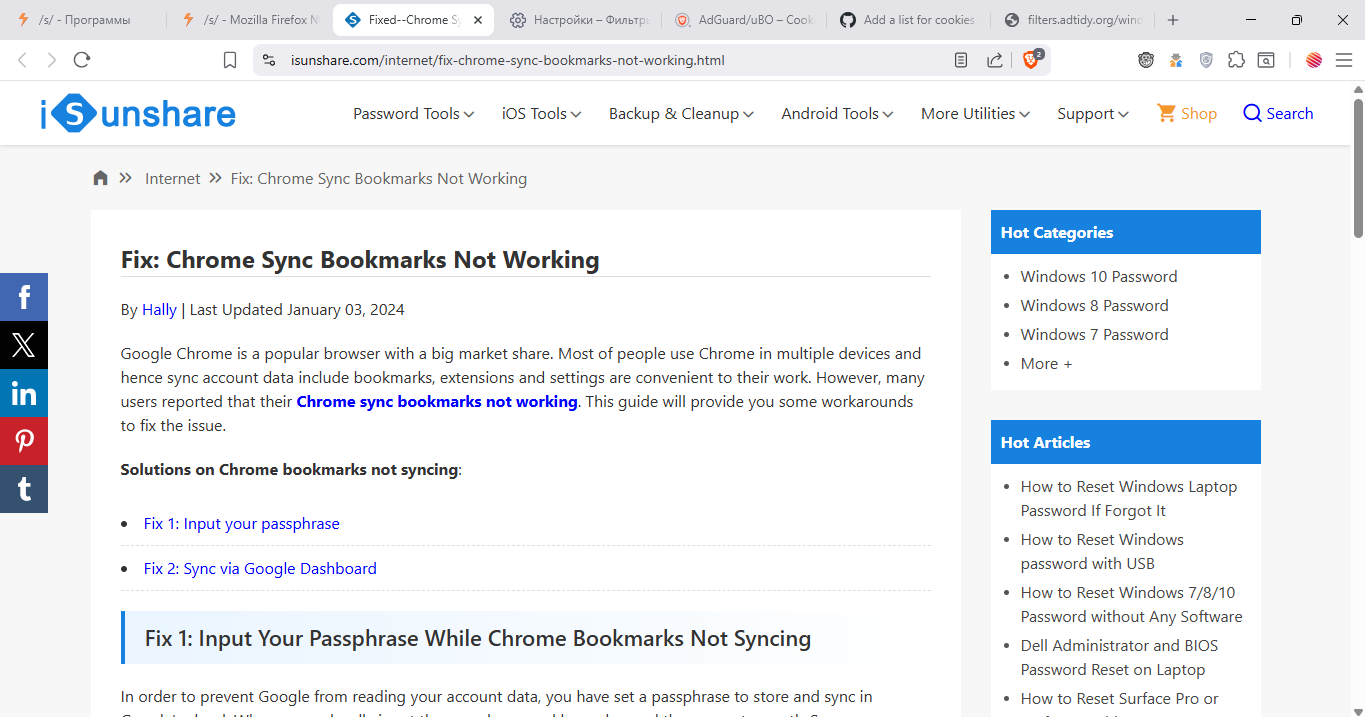Image resolution: width=1365 pixels, height=717 pixels.
Task: Expand the More Utilities menu
Action: (x=976, y=114)
